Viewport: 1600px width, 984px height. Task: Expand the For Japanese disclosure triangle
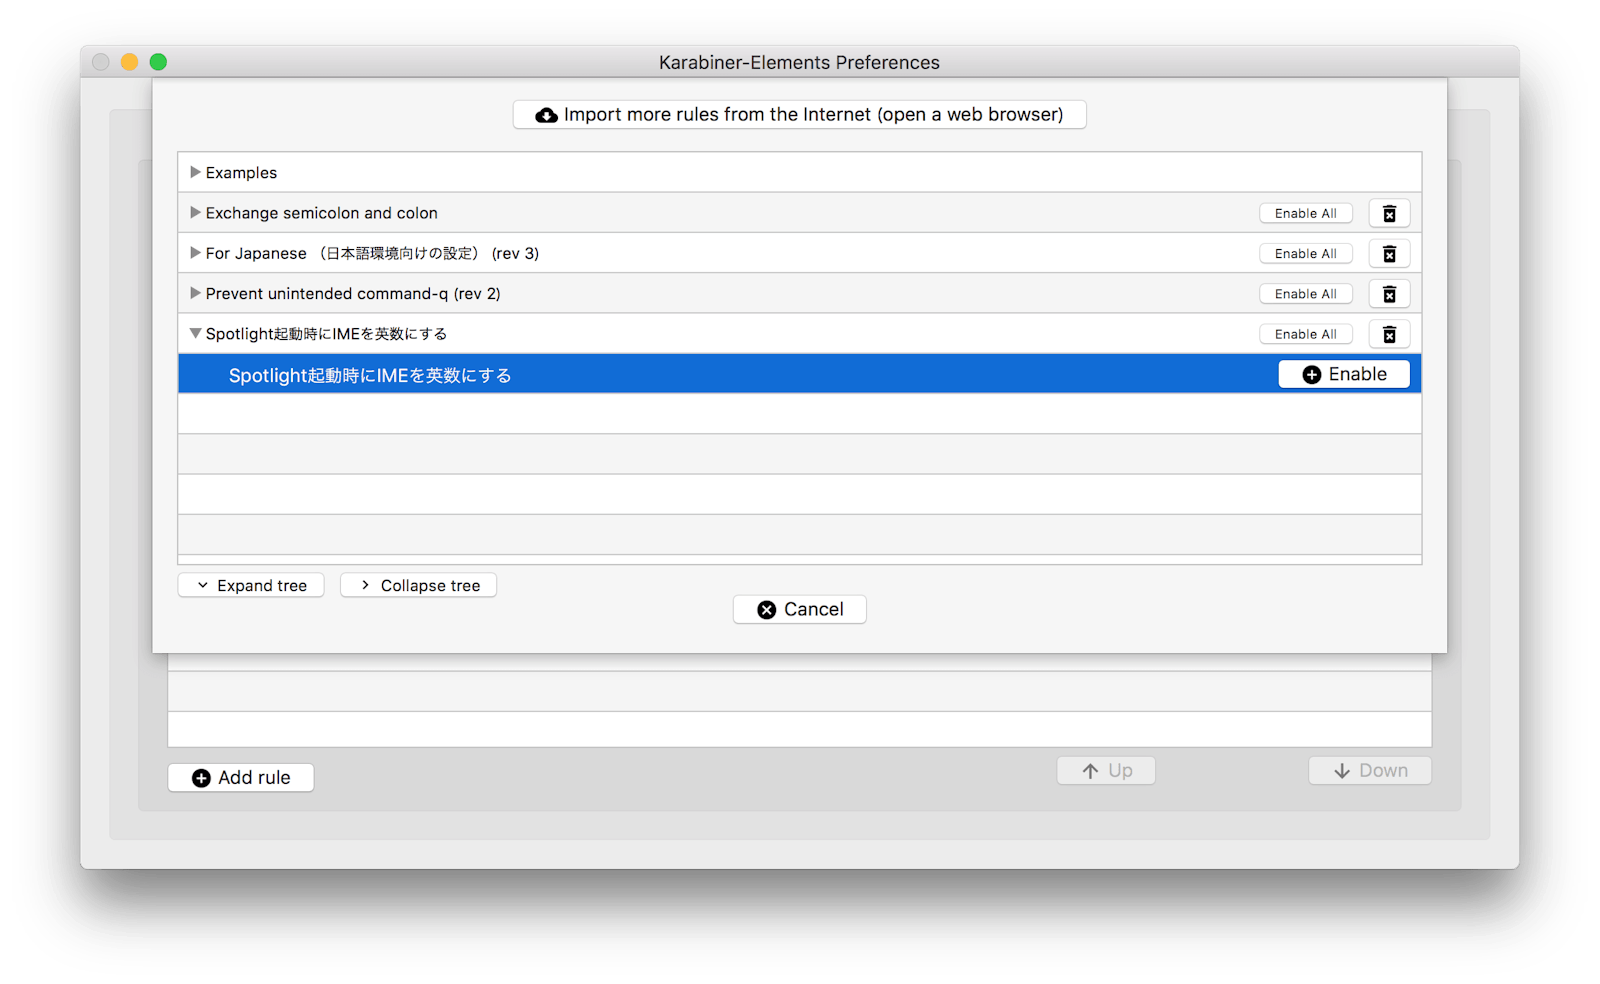click(195, 253)
